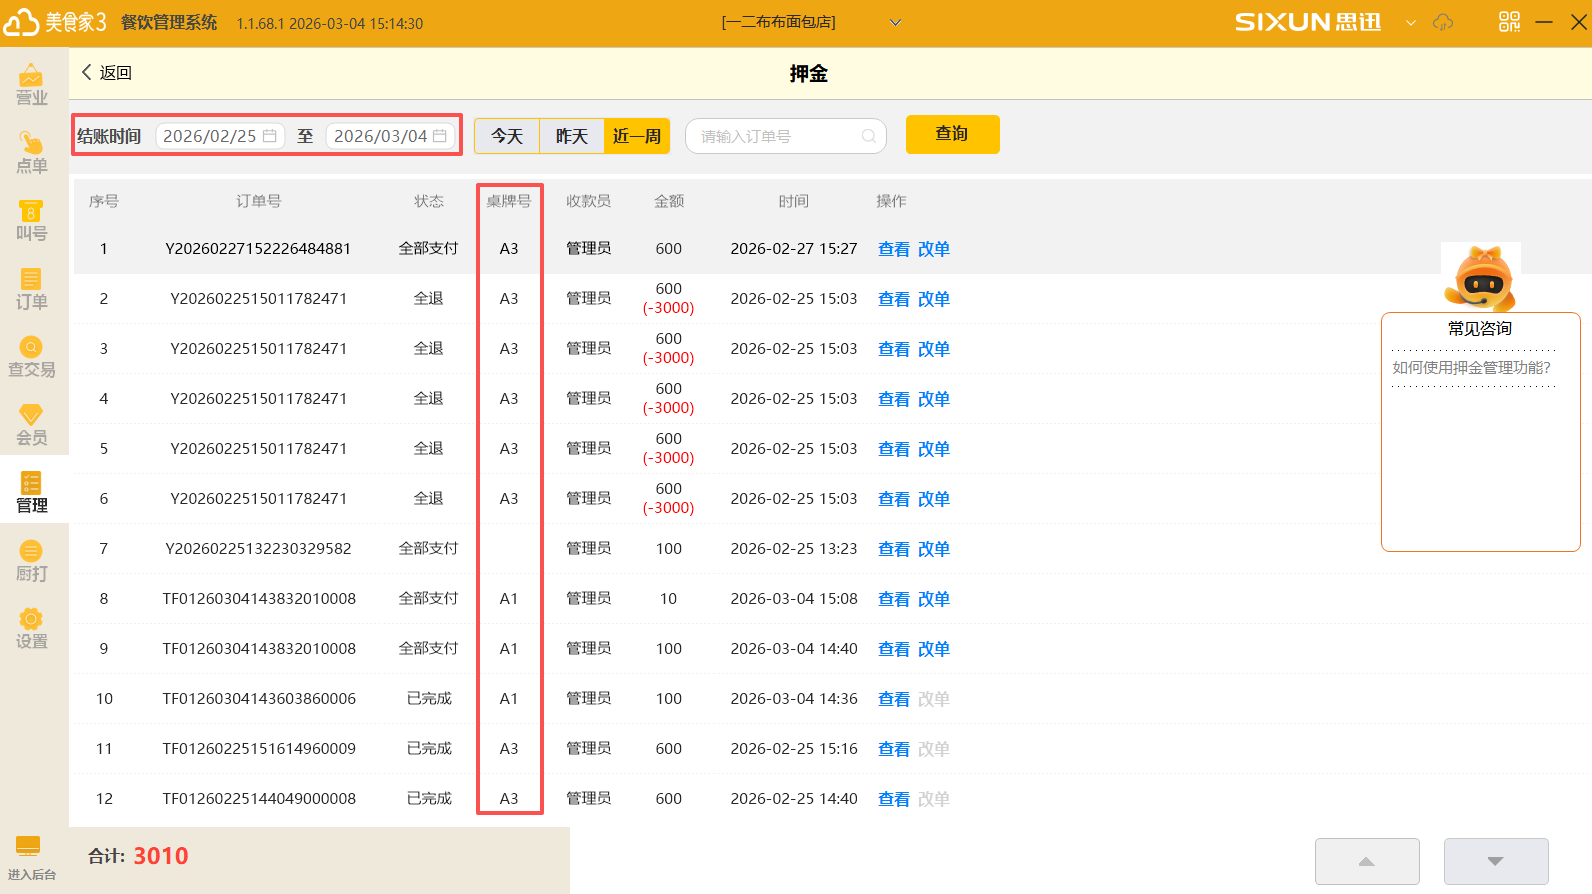Select the 昨天 date filter
The width and height of the screenshot is (1592, 894).
coord(571,136)
